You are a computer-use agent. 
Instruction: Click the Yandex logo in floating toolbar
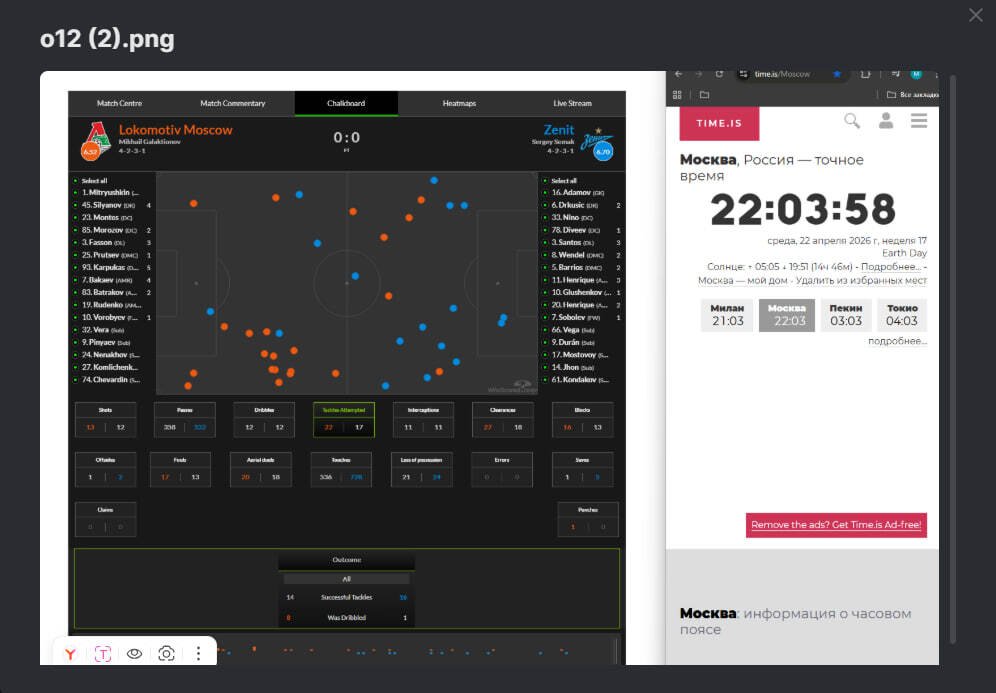(x=71, y=653)
